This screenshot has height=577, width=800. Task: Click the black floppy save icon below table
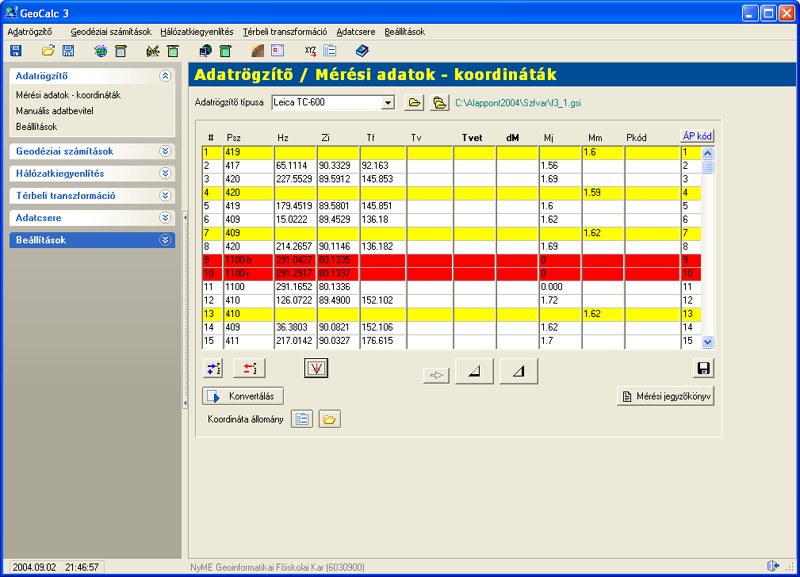[x=704, y=368]
